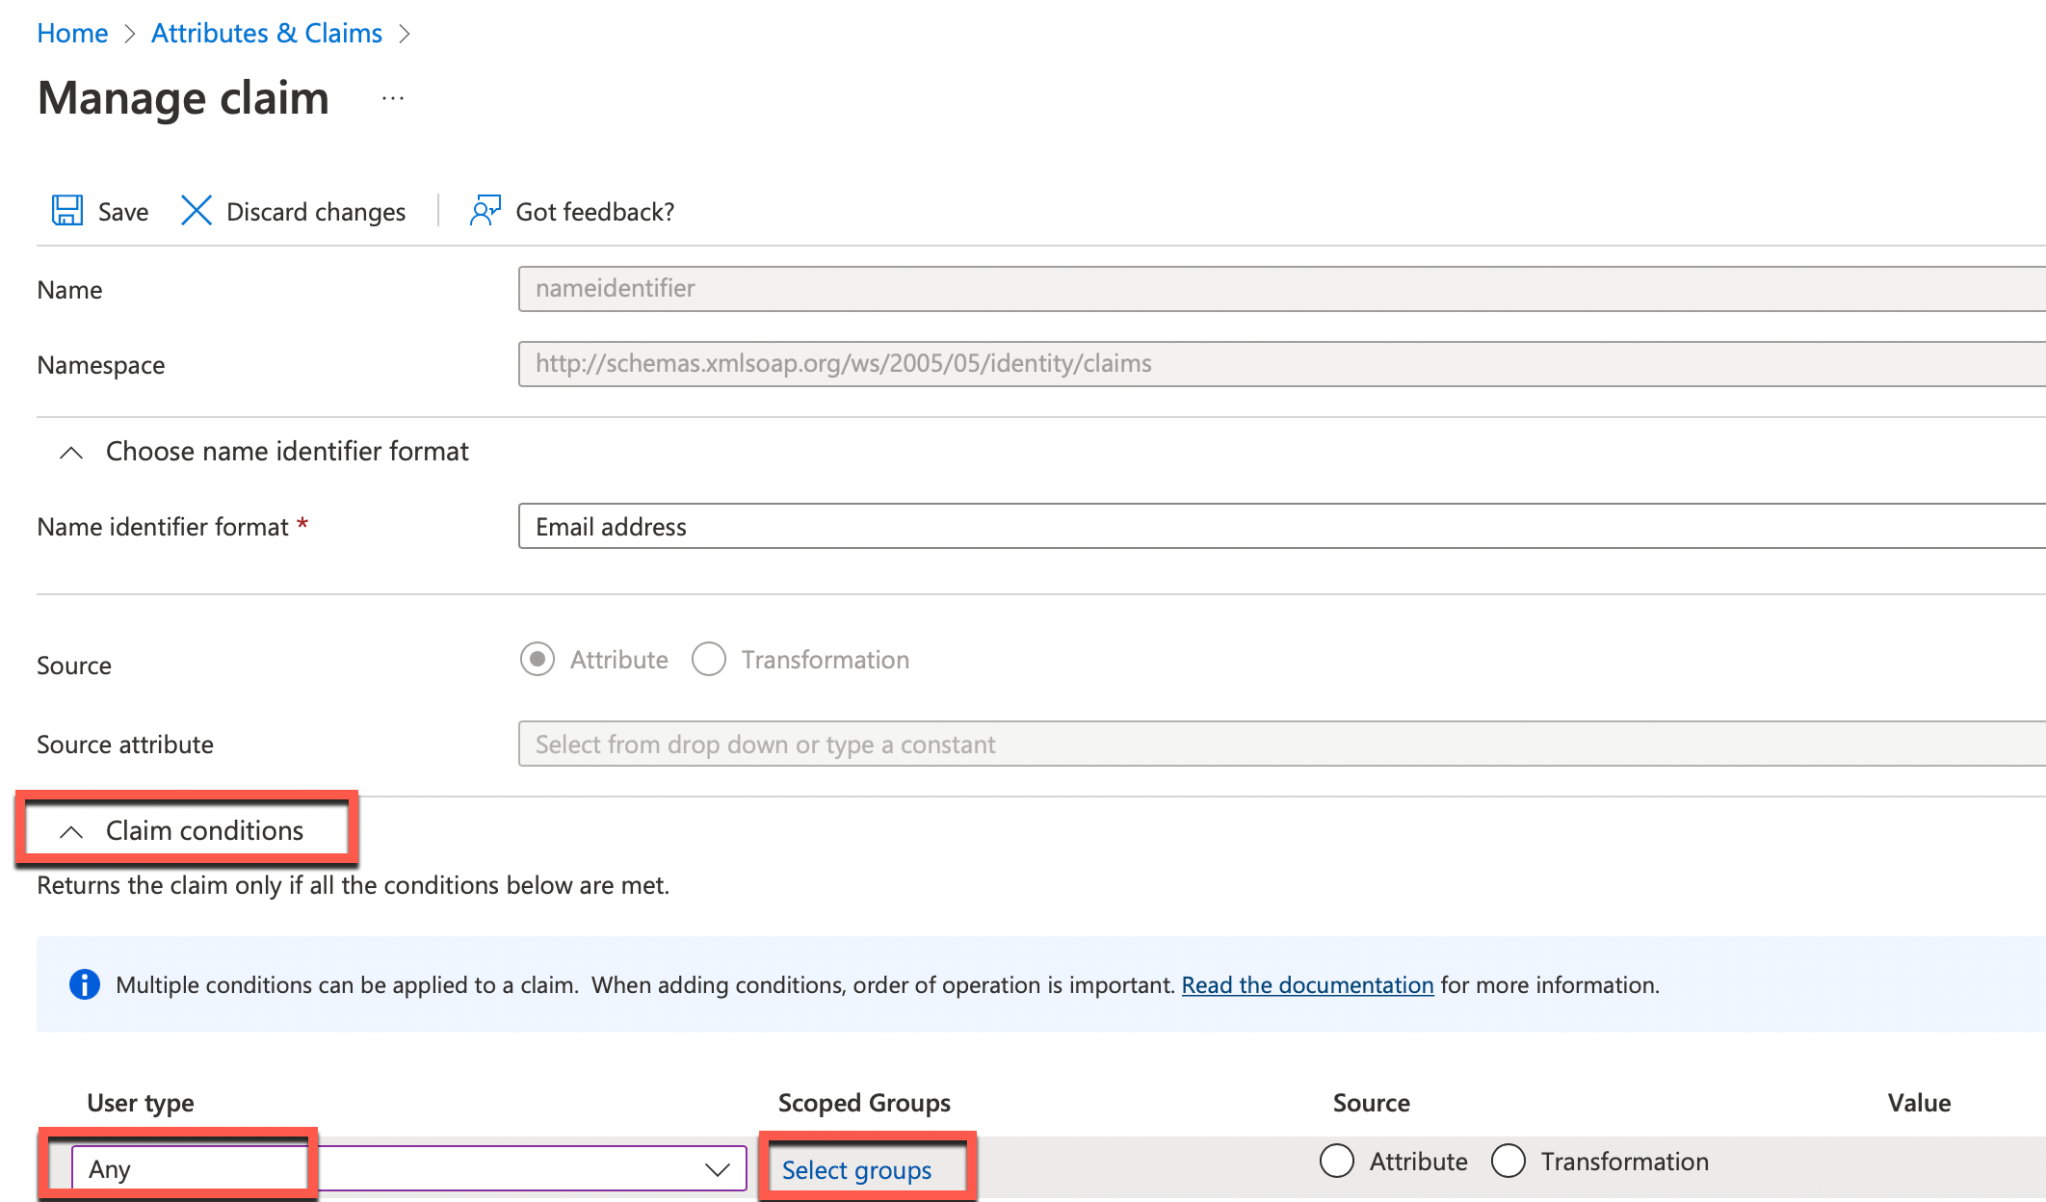
Task: Click the Got feedback icon
Action: pos(484,210)
